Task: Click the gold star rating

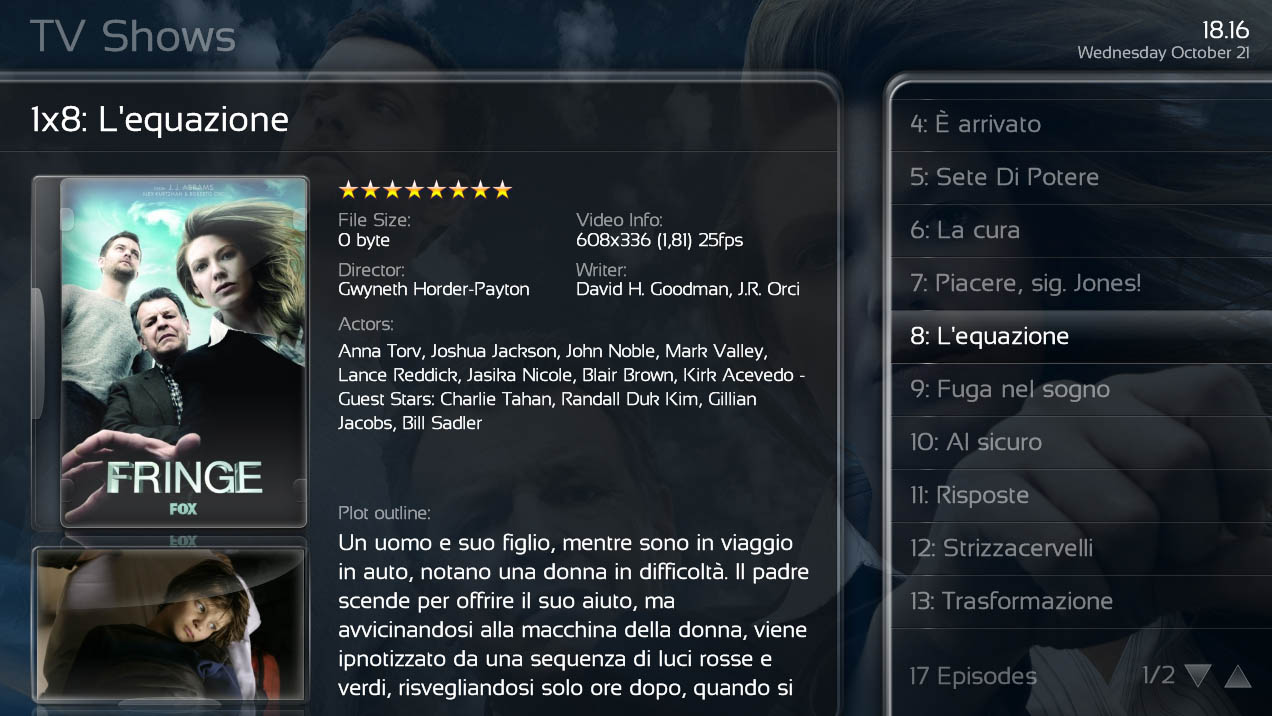Action: click(425, 189)
